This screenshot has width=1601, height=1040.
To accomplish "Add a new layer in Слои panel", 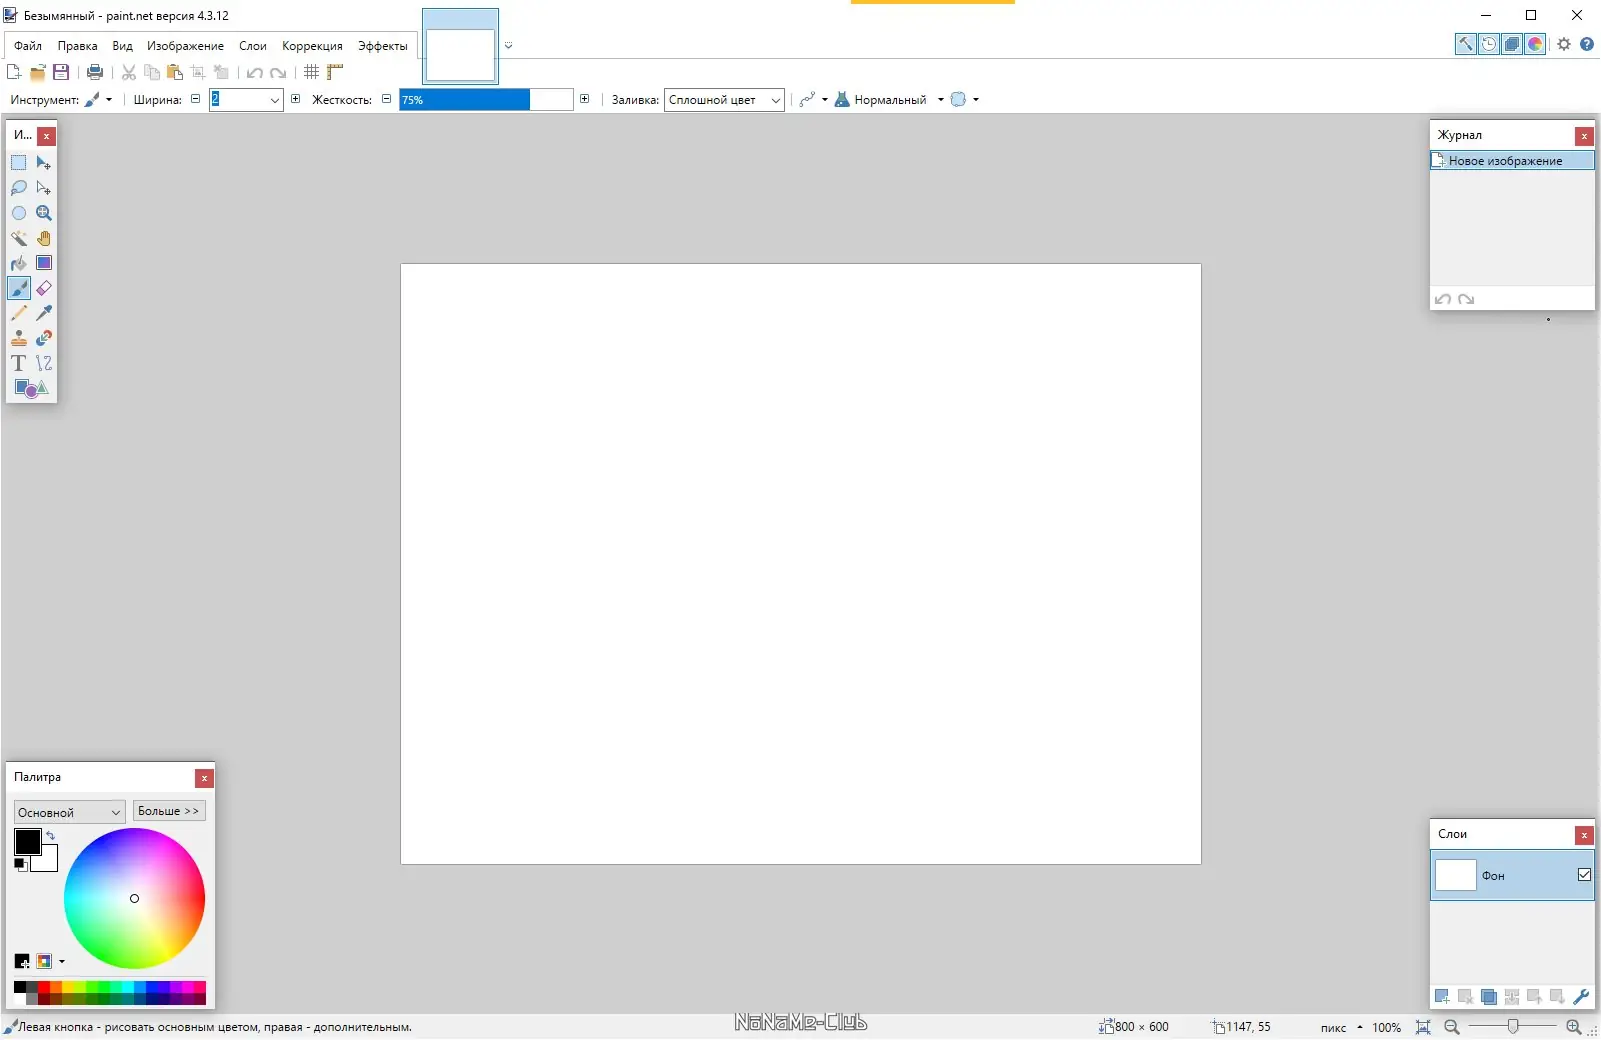I will [x=1442, y=996].
